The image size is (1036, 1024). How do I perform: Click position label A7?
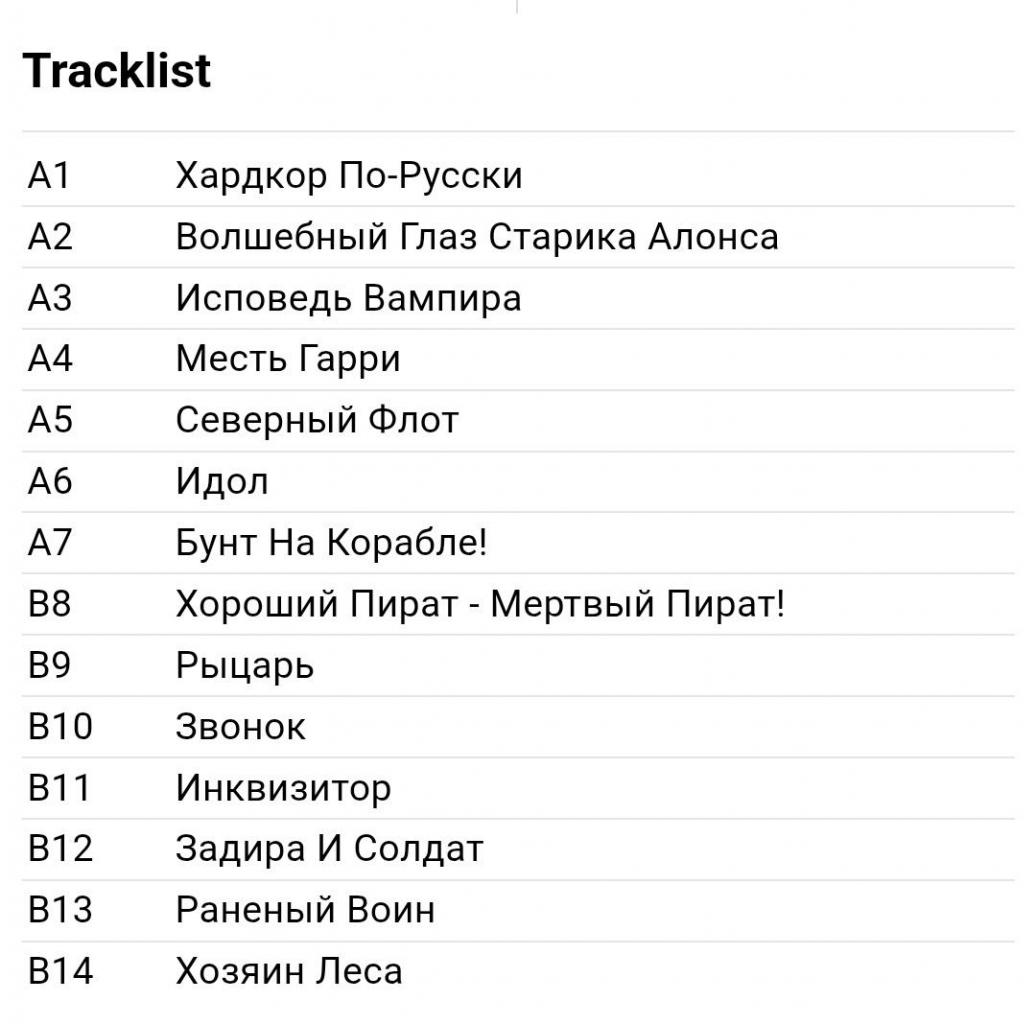coord(50,542)
